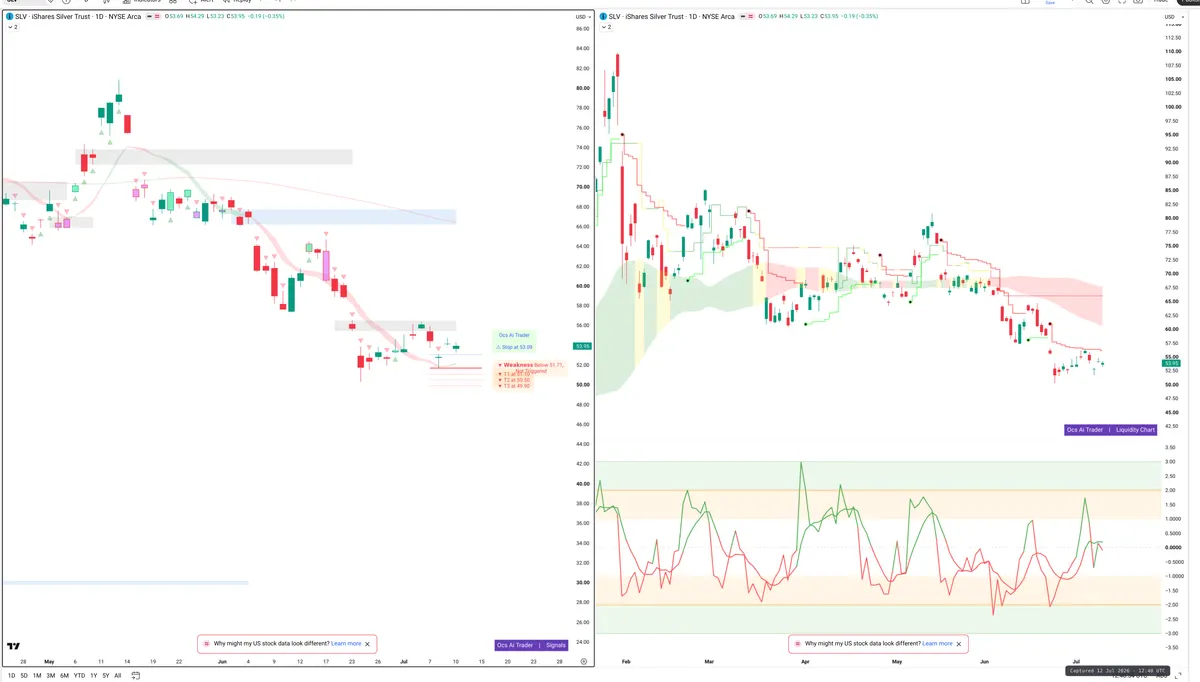Click flag icon in left chart data notice
1200x682 pixels.
click(x=207, y=644)
